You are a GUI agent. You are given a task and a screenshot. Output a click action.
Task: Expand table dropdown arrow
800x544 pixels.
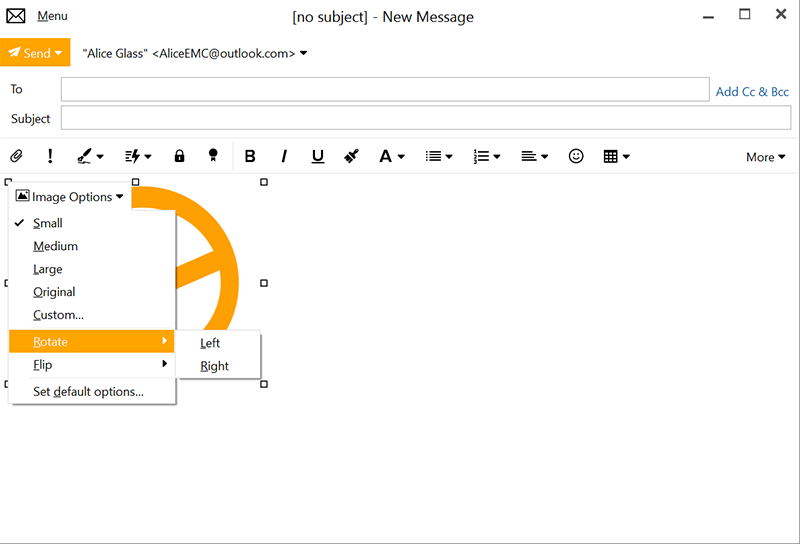626,157
